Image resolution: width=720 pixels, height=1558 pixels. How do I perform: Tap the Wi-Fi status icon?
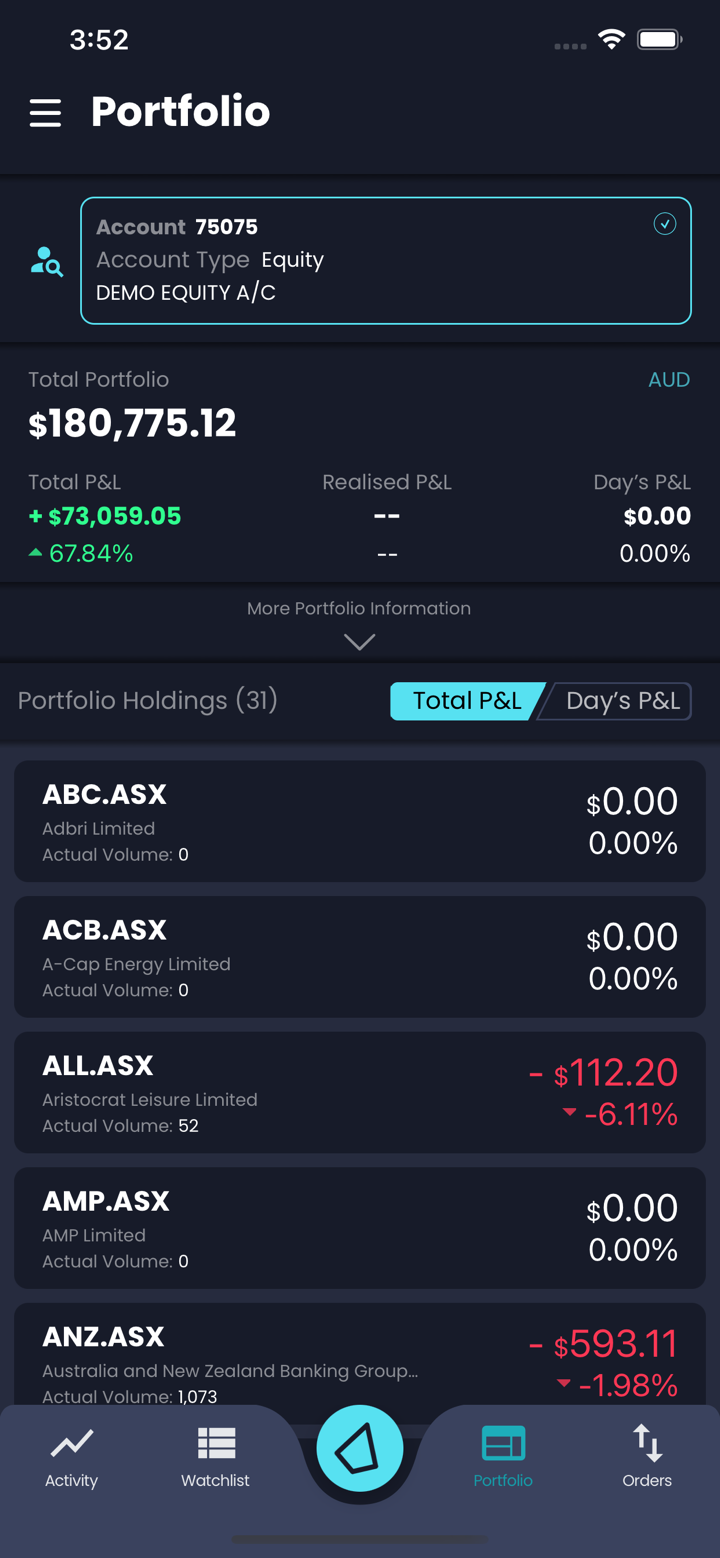tap(611, 40)
